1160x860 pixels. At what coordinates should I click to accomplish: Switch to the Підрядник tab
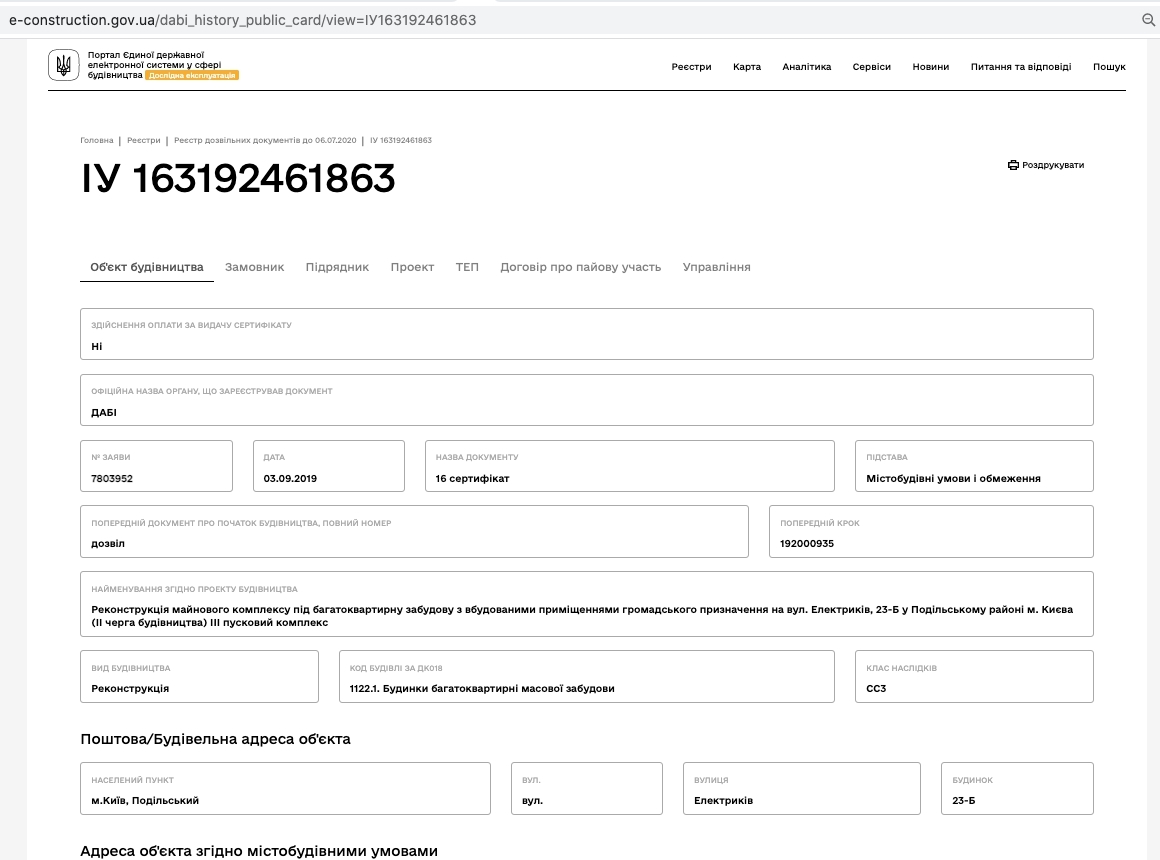point(337,267)
